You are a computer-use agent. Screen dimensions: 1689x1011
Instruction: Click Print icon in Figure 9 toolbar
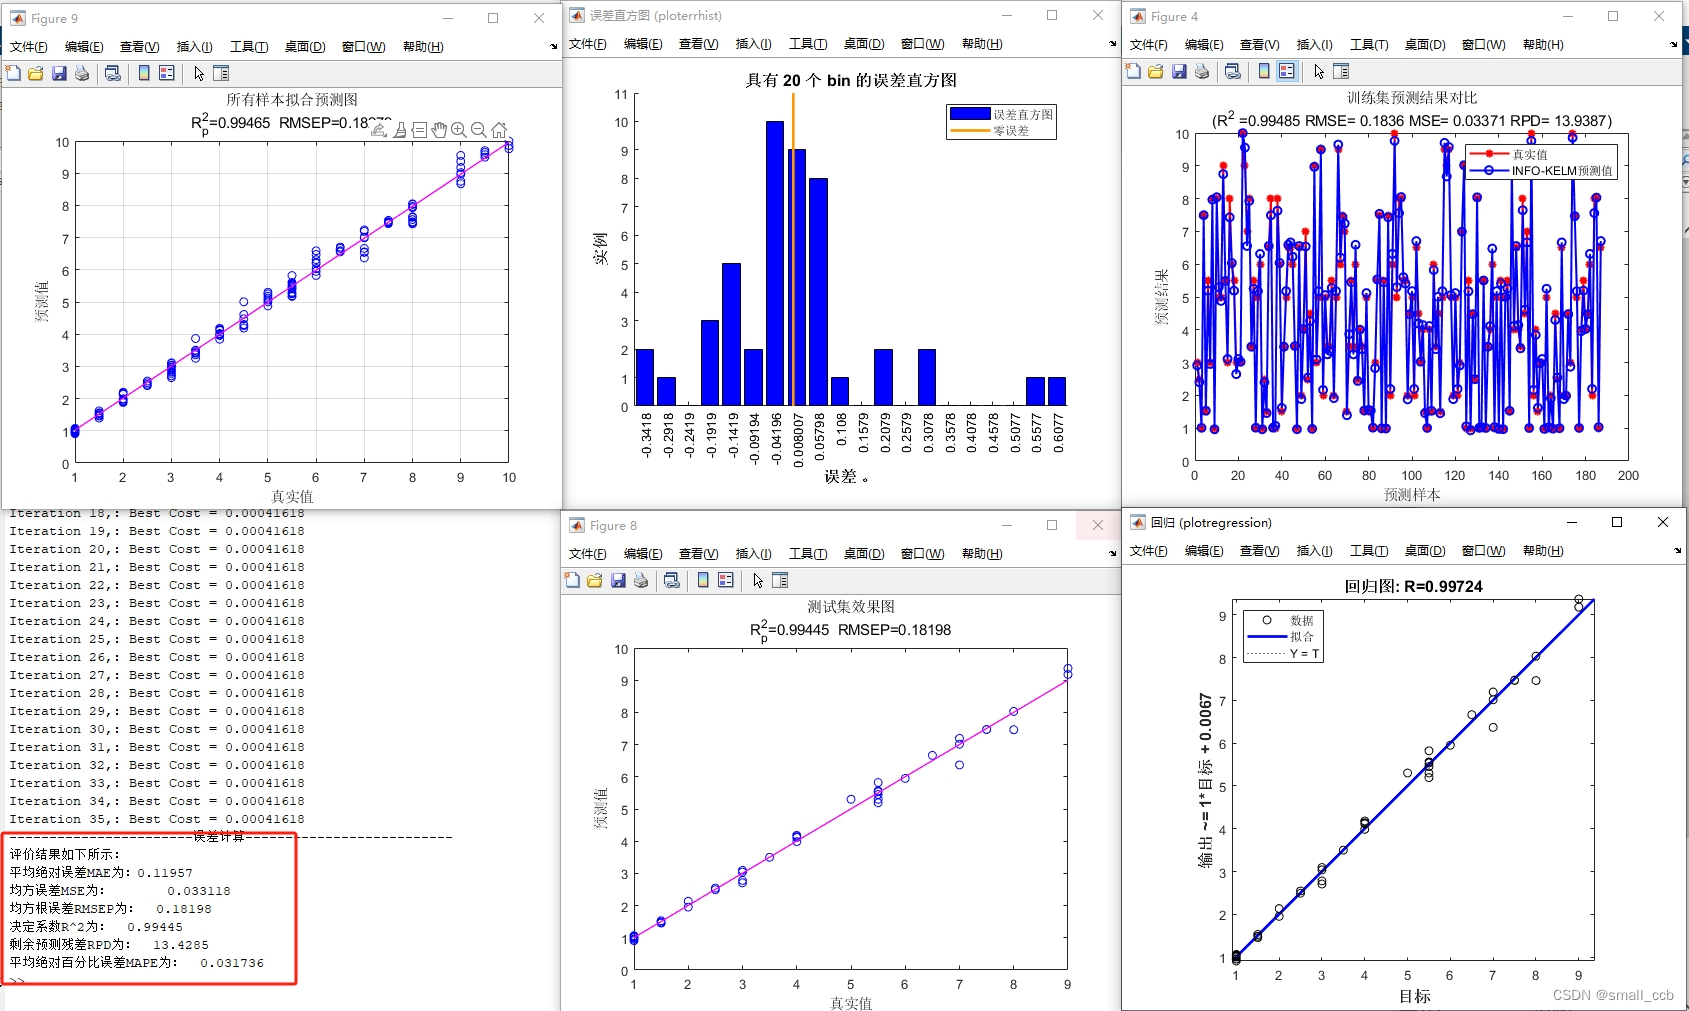(x=82, y=73)
